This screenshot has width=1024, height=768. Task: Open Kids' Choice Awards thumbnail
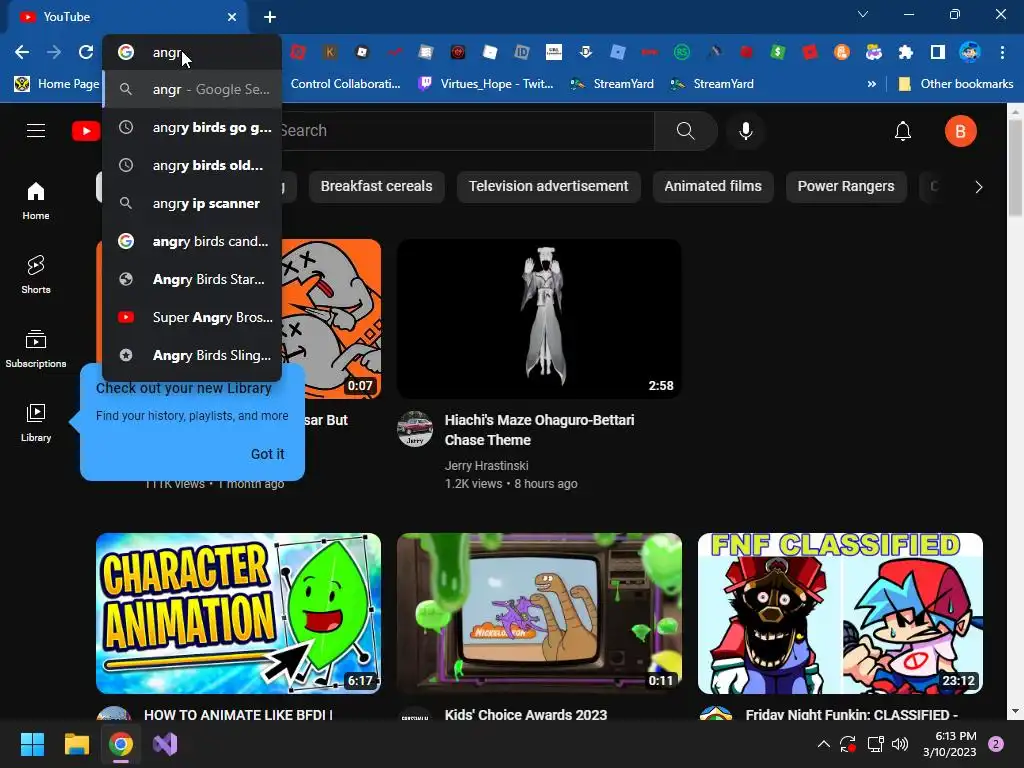[x=539, y=613]
